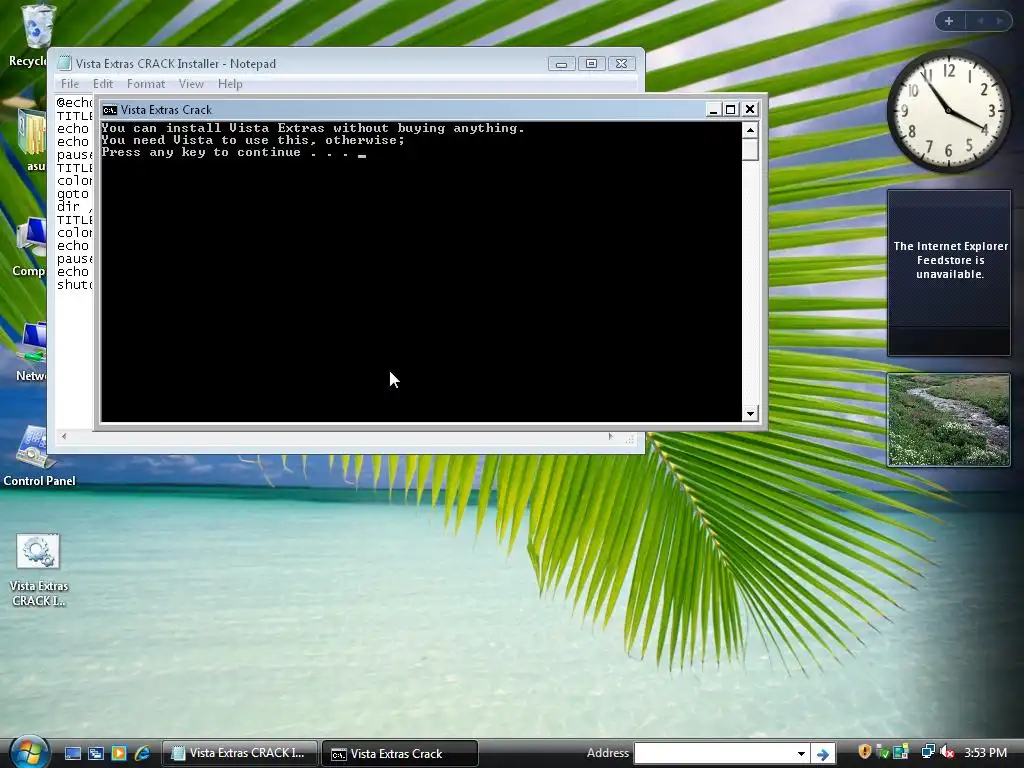The height and width of the screenshot is (768, 1024).
Task: Open Notepad Help menu
Action: [230, 84]
